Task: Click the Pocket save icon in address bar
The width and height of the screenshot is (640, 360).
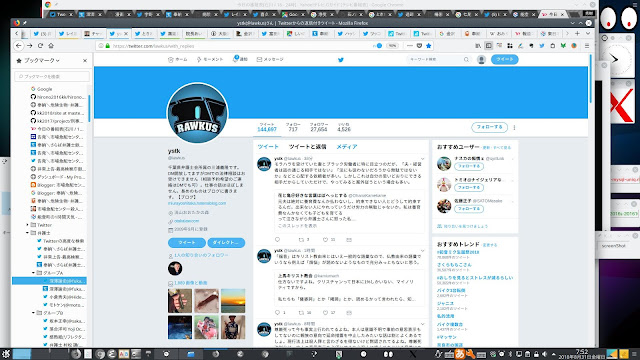Action: pos(419,46)
